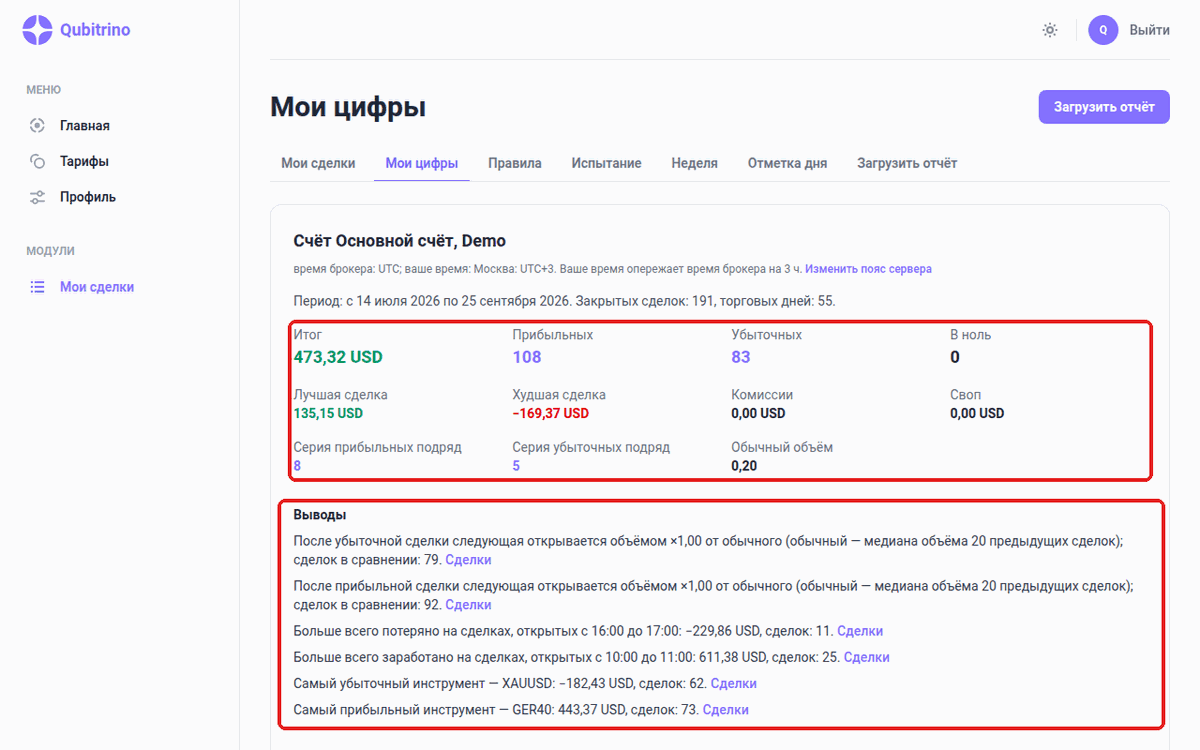1200x750 pixels.
Task: Click the best trade value 135,15 USD
Action: [x=328, y=413]
